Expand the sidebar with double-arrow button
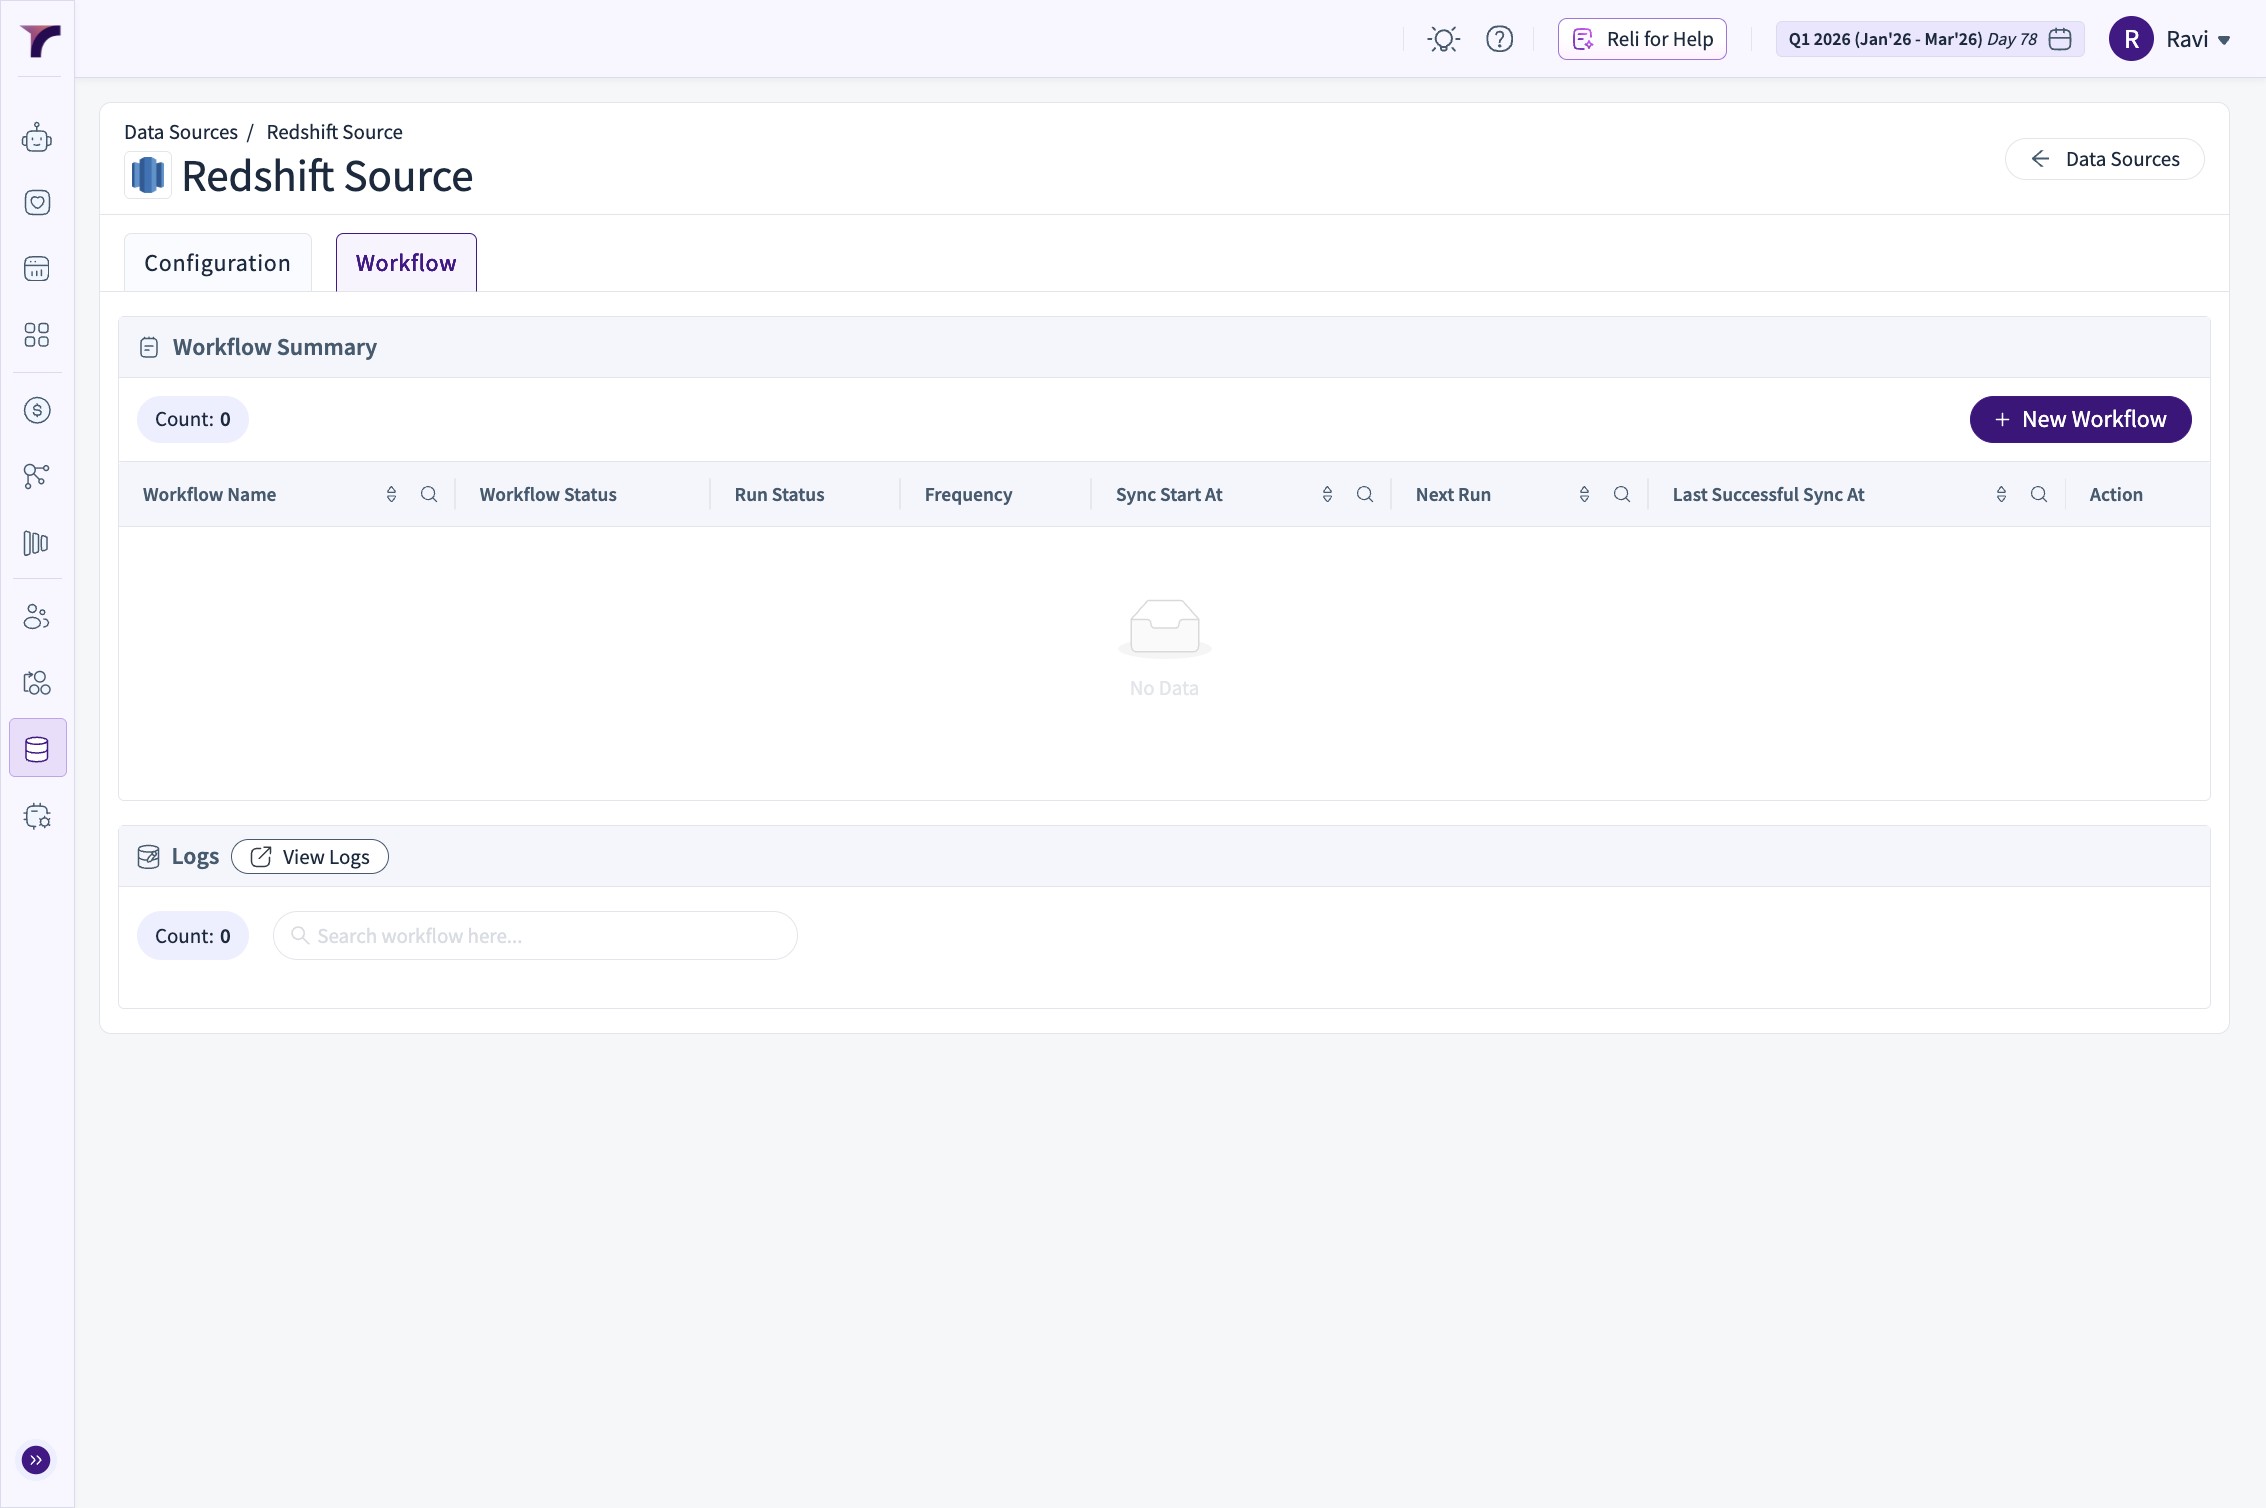Screen dimensions: 2266x1508 [36, 1460]
